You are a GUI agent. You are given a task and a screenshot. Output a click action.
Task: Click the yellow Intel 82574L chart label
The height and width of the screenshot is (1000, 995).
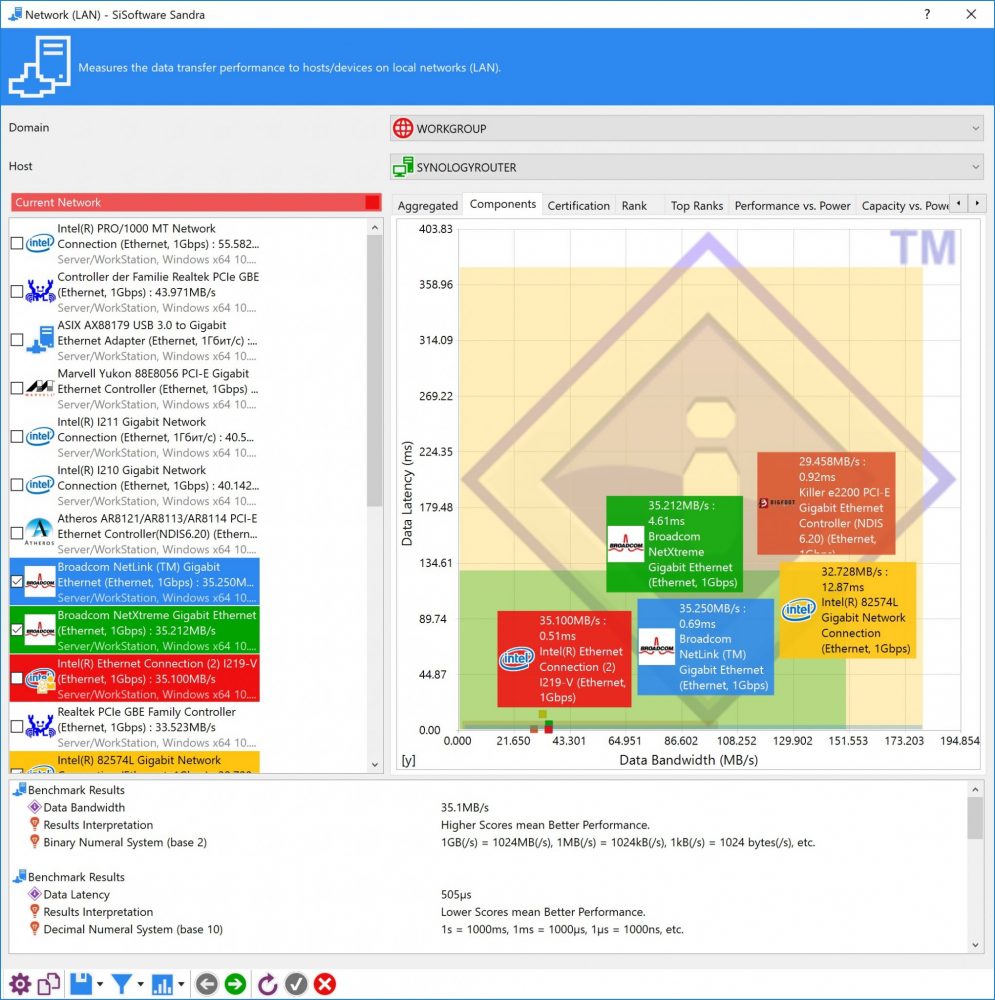(x=848, y=610)
